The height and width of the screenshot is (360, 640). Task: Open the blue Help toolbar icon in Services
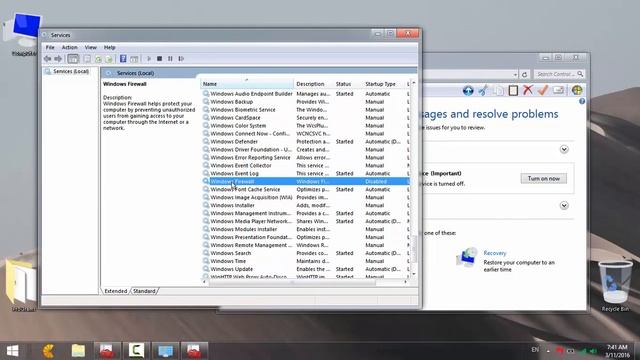(x=123, y=59)
